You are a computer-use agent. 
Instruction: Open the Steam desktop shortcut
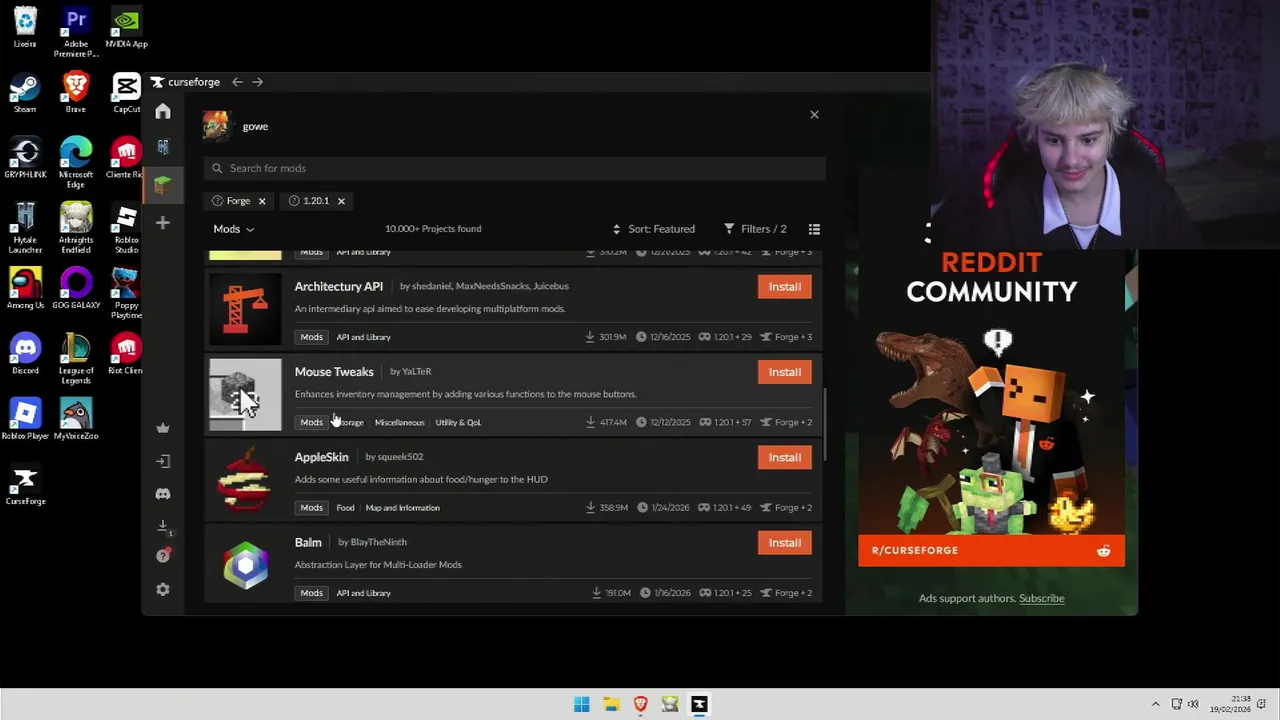point(25,93)
